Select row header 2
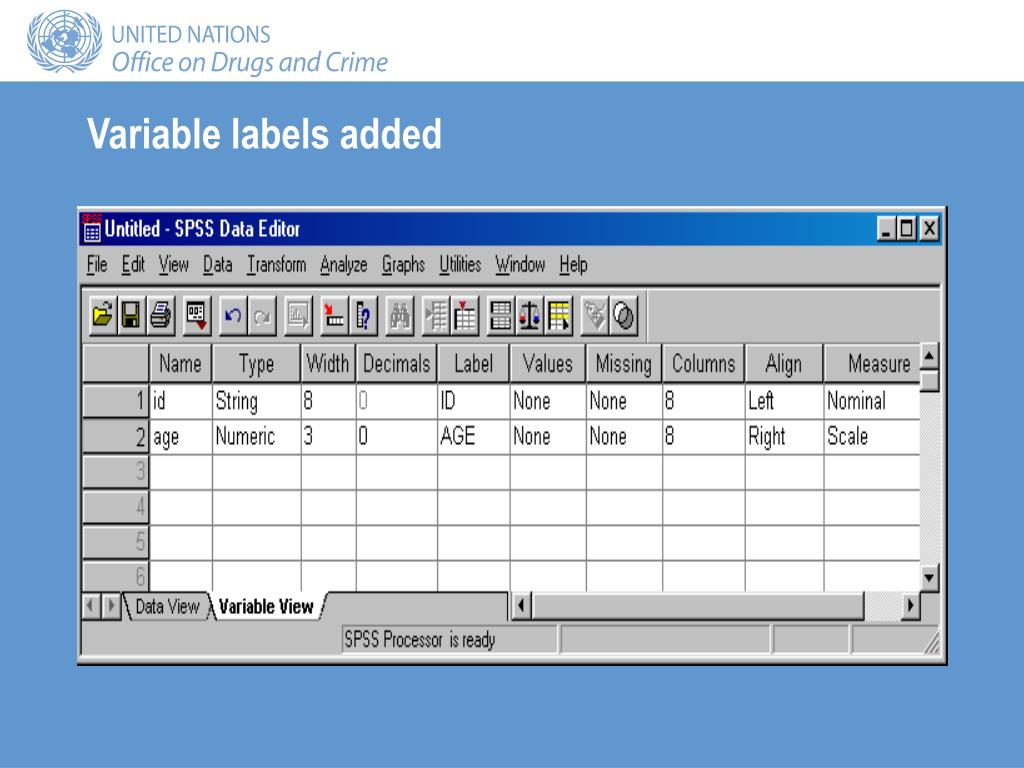 (x=116, y=436)
